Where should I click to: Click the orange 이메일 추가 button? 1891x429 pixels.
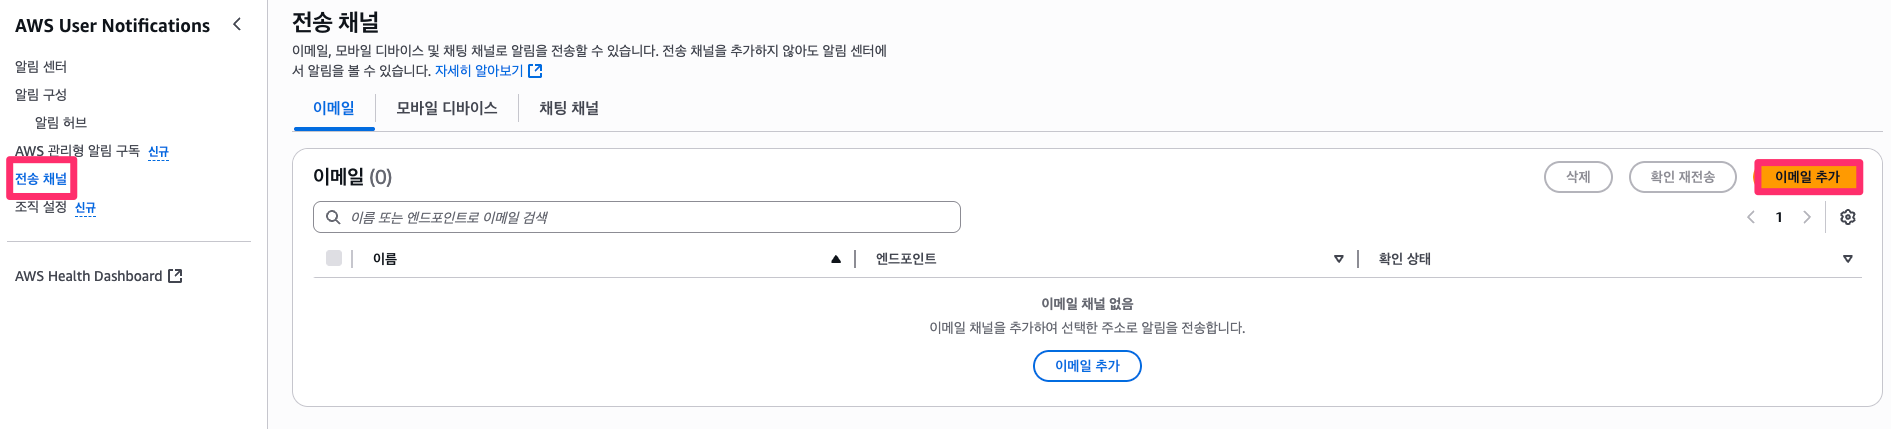(x=1807, y=177)
